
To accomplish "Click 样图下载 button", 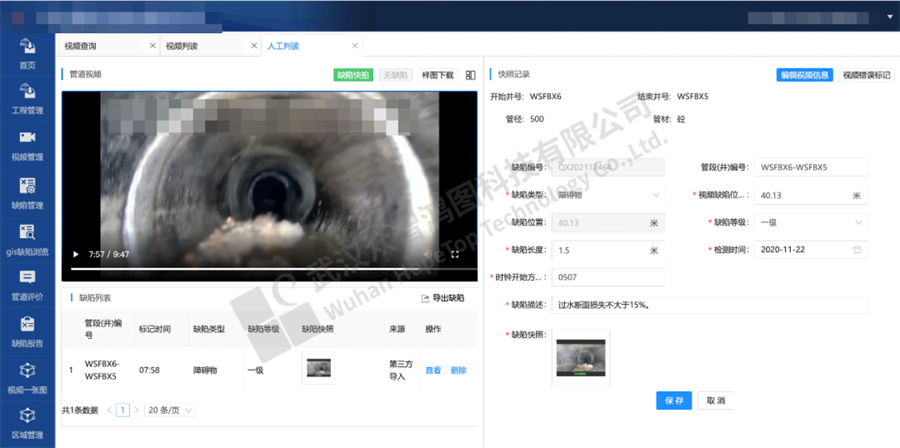I will [x=438, y=75].
